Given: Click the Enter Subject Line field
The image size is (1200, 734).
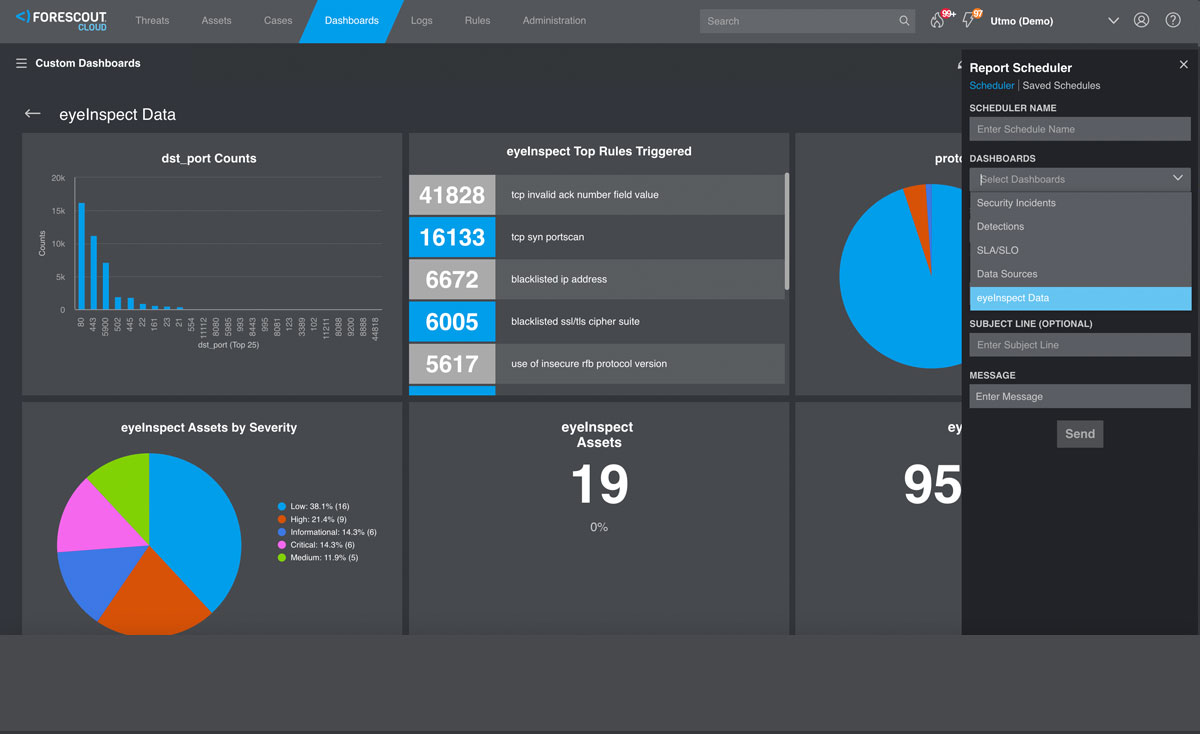Looking at the screenshot, I should [x=1080, y=345].
